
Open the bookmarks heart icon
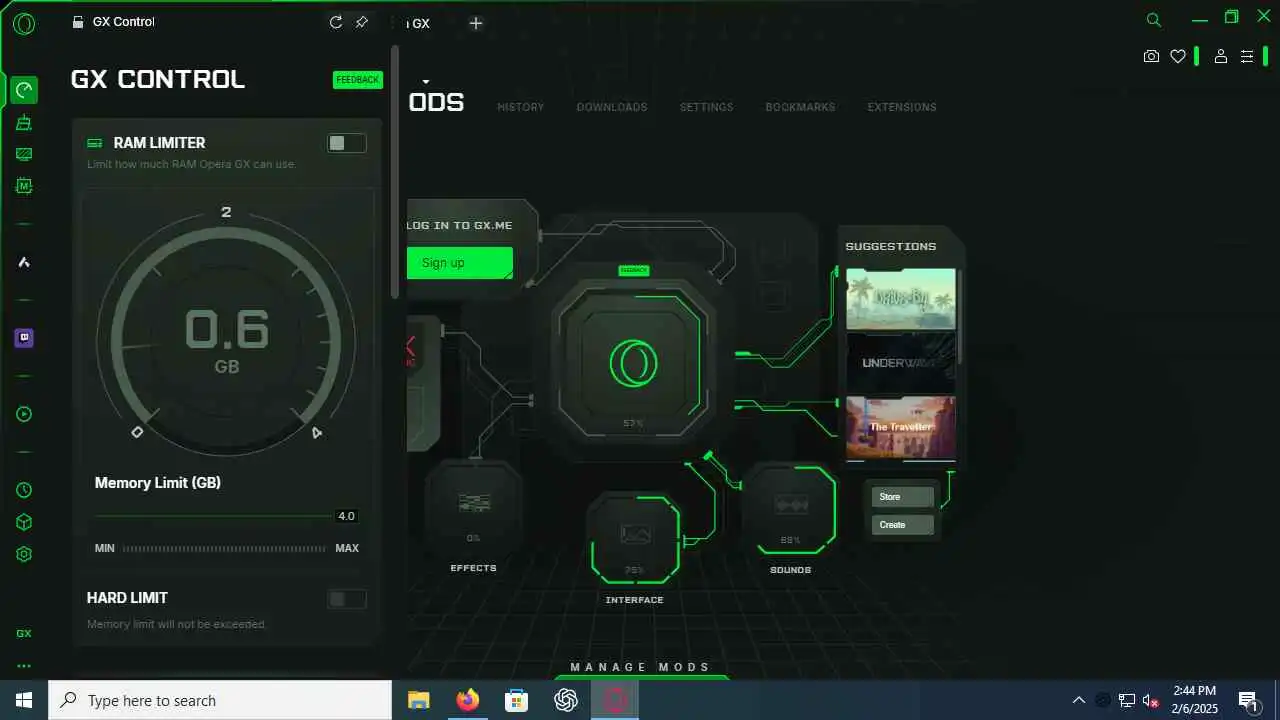(1178, 57)
